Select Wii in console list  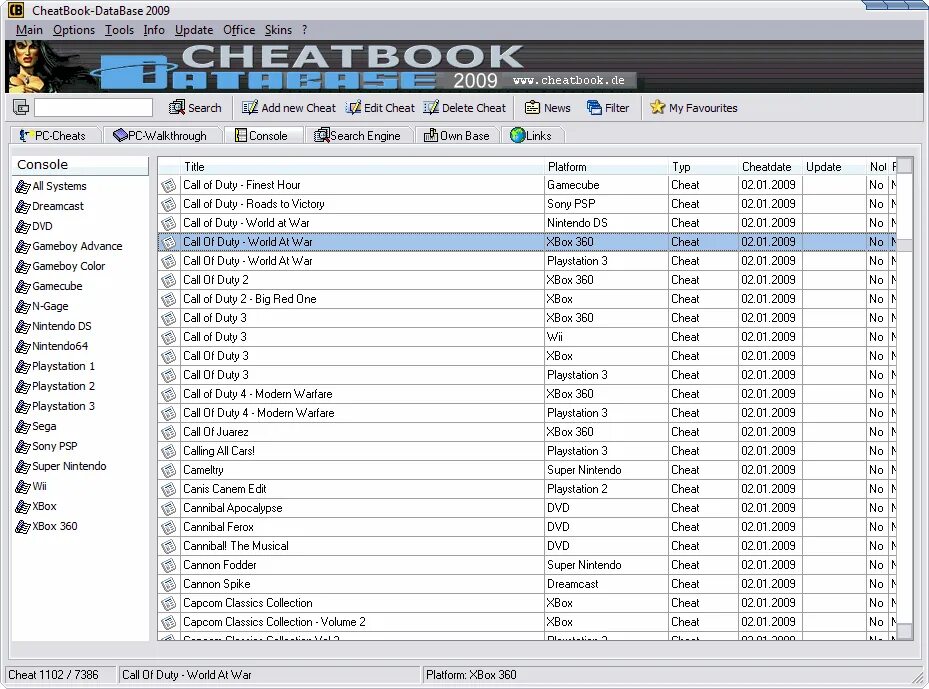(31, 486)
